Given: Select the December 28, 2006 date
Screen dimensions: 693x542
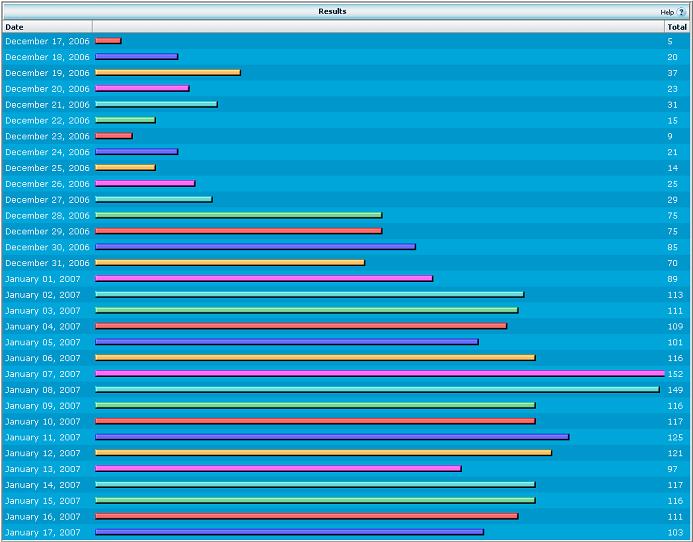Looking at the screenshot, I should pos(47,216).
